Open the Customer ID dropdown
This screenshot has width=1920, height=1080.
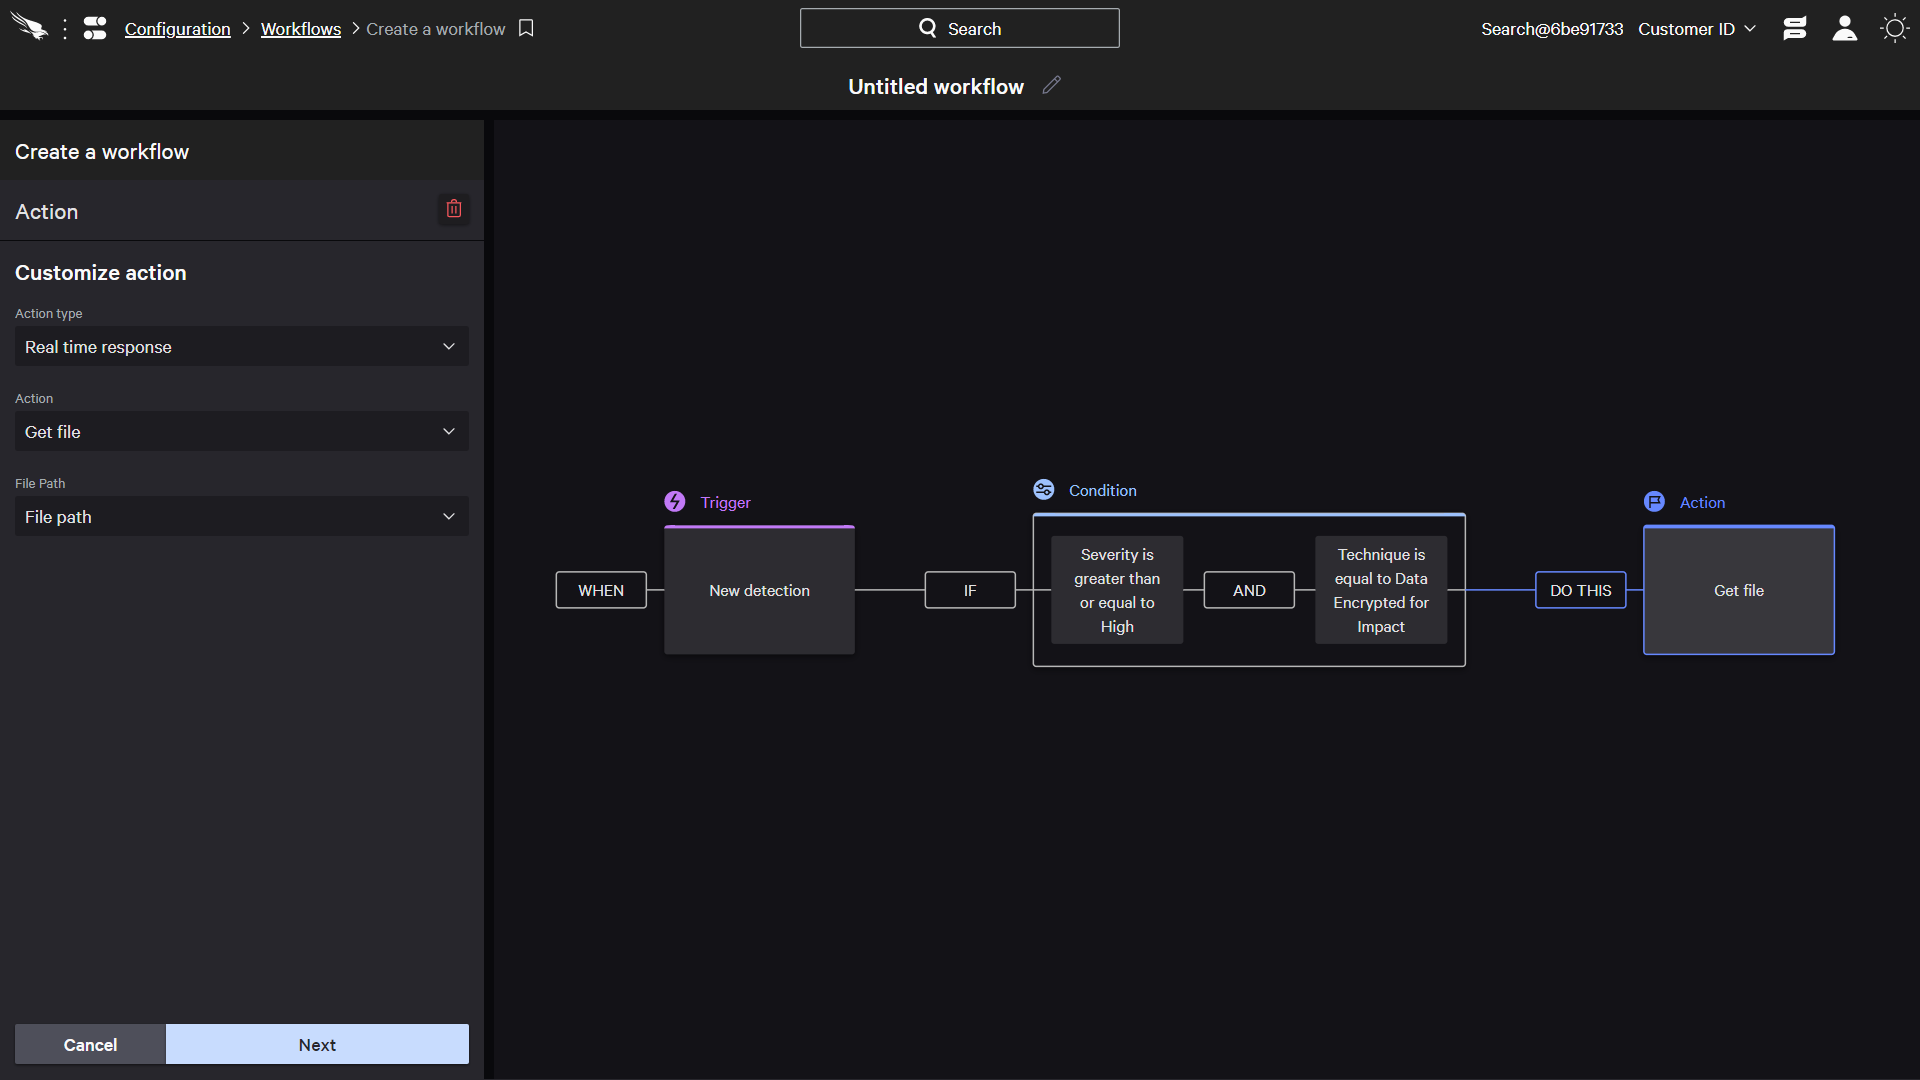(x=1697, y=29)
